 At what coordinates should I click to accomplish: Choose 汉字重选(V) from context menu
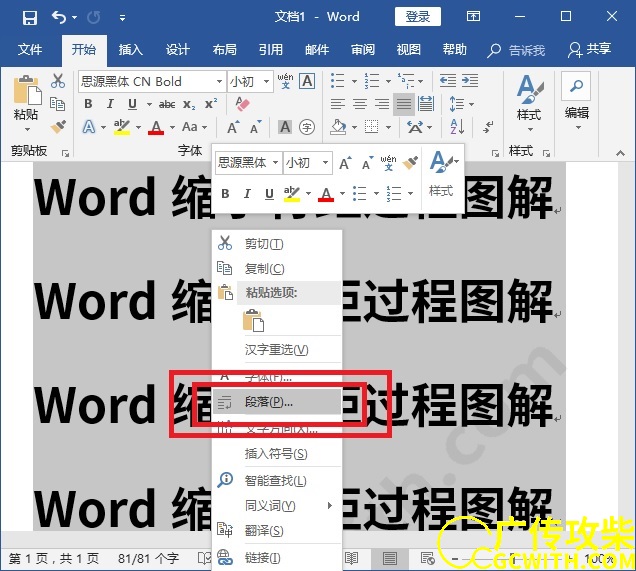coord(277,350)
